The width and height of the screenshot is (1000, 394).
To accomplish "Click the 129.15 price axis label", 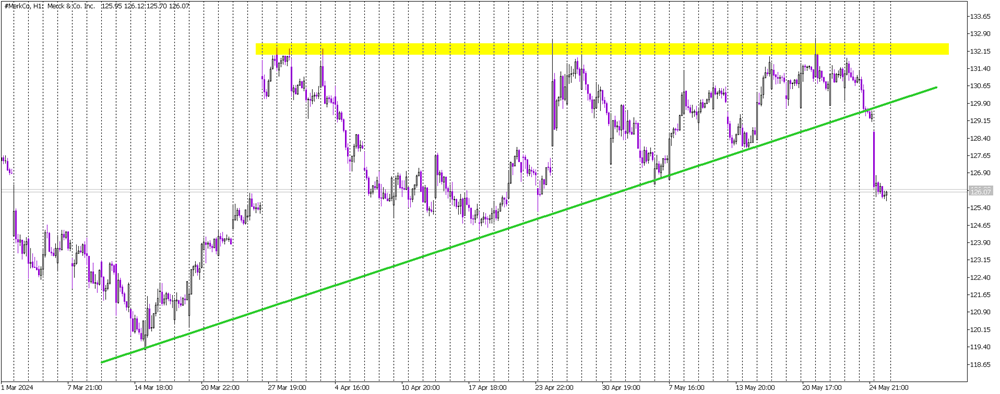I will tap(979, 120).
